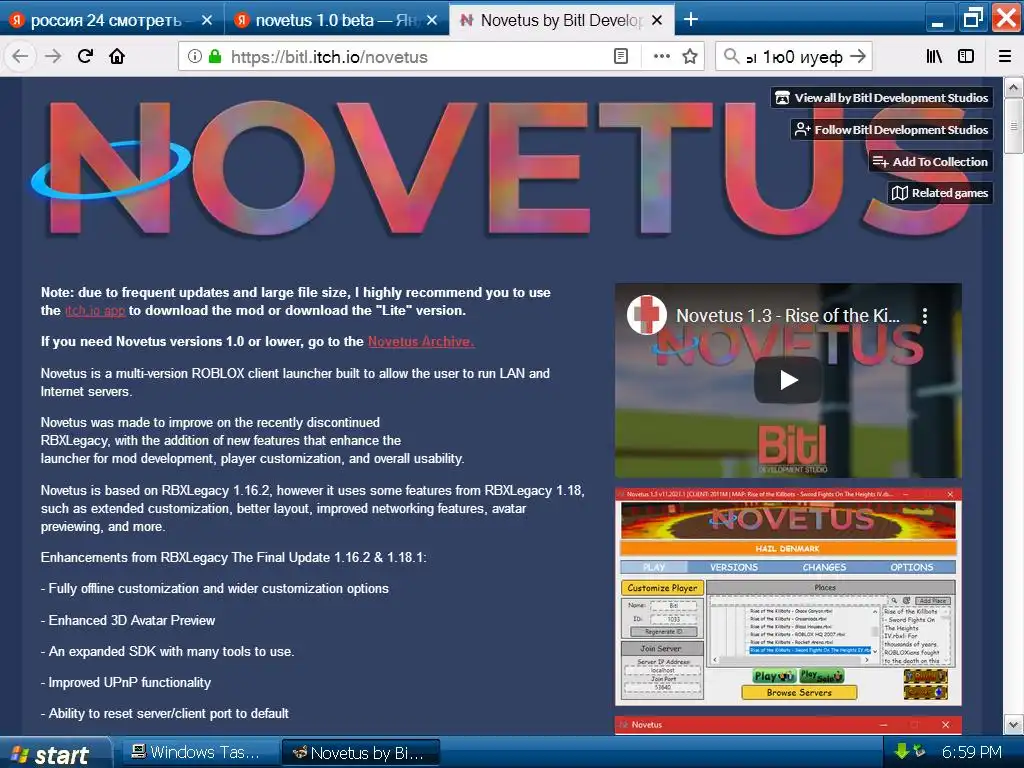The height and width of the screenshot is (768, 1024).
Task: Click the search magnifier icon
Action: click(x=731, y=56)
